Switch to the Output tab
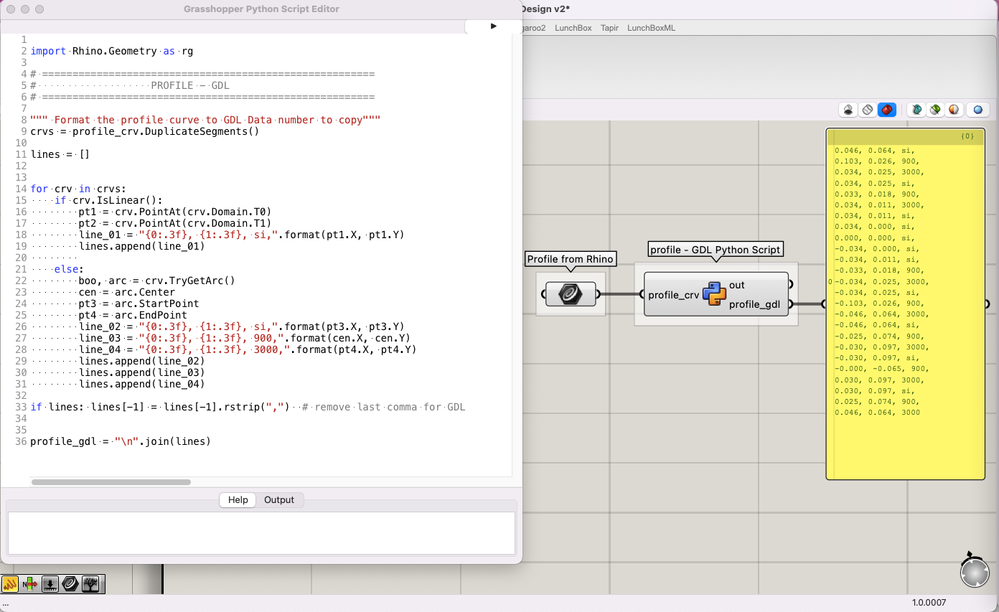 pyautogui.click(x=279, y=500)
